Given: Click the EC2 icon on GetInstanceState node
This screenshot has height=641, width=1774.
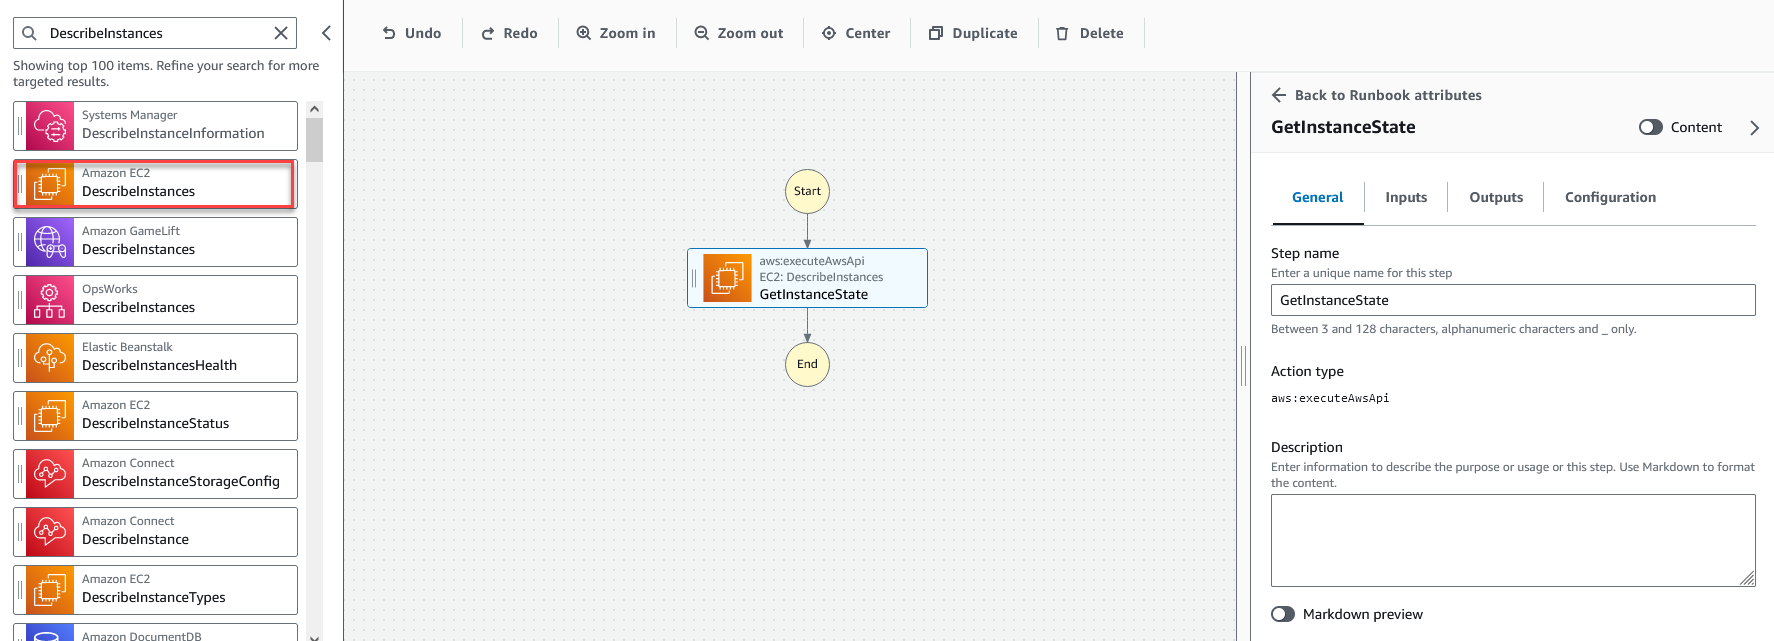Looking at the screenshot, I should point(727,278).
